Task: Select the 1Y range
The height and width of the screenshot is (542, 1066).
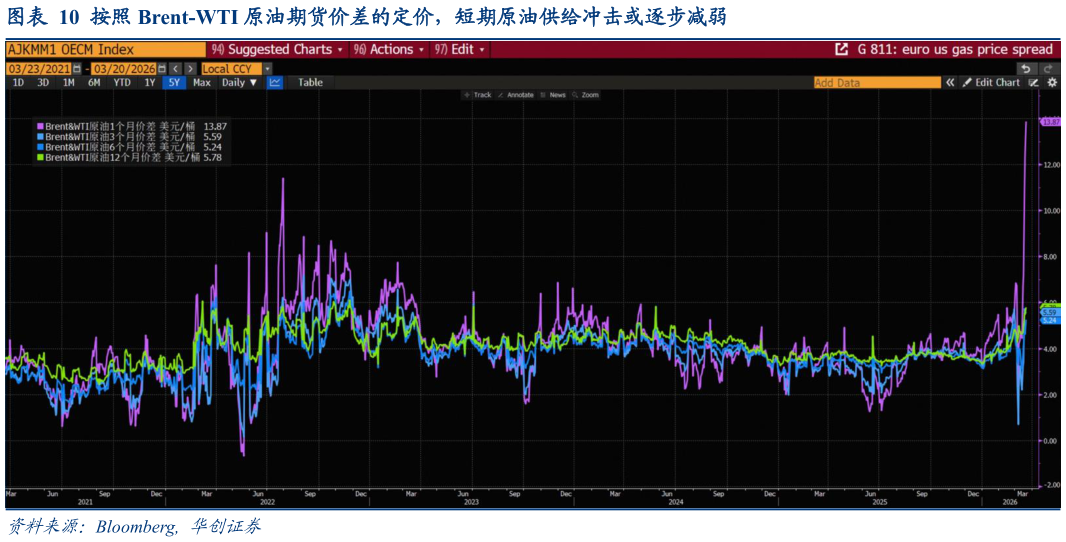Action: pyautogui.click(x=150, y=82)
